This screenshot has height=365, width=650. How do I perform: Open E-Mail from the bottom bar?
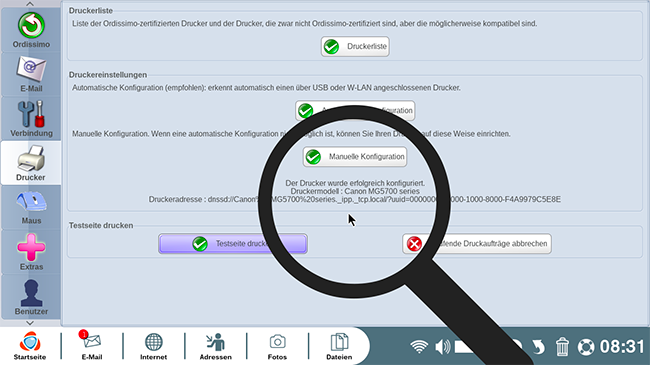[92, 346]
